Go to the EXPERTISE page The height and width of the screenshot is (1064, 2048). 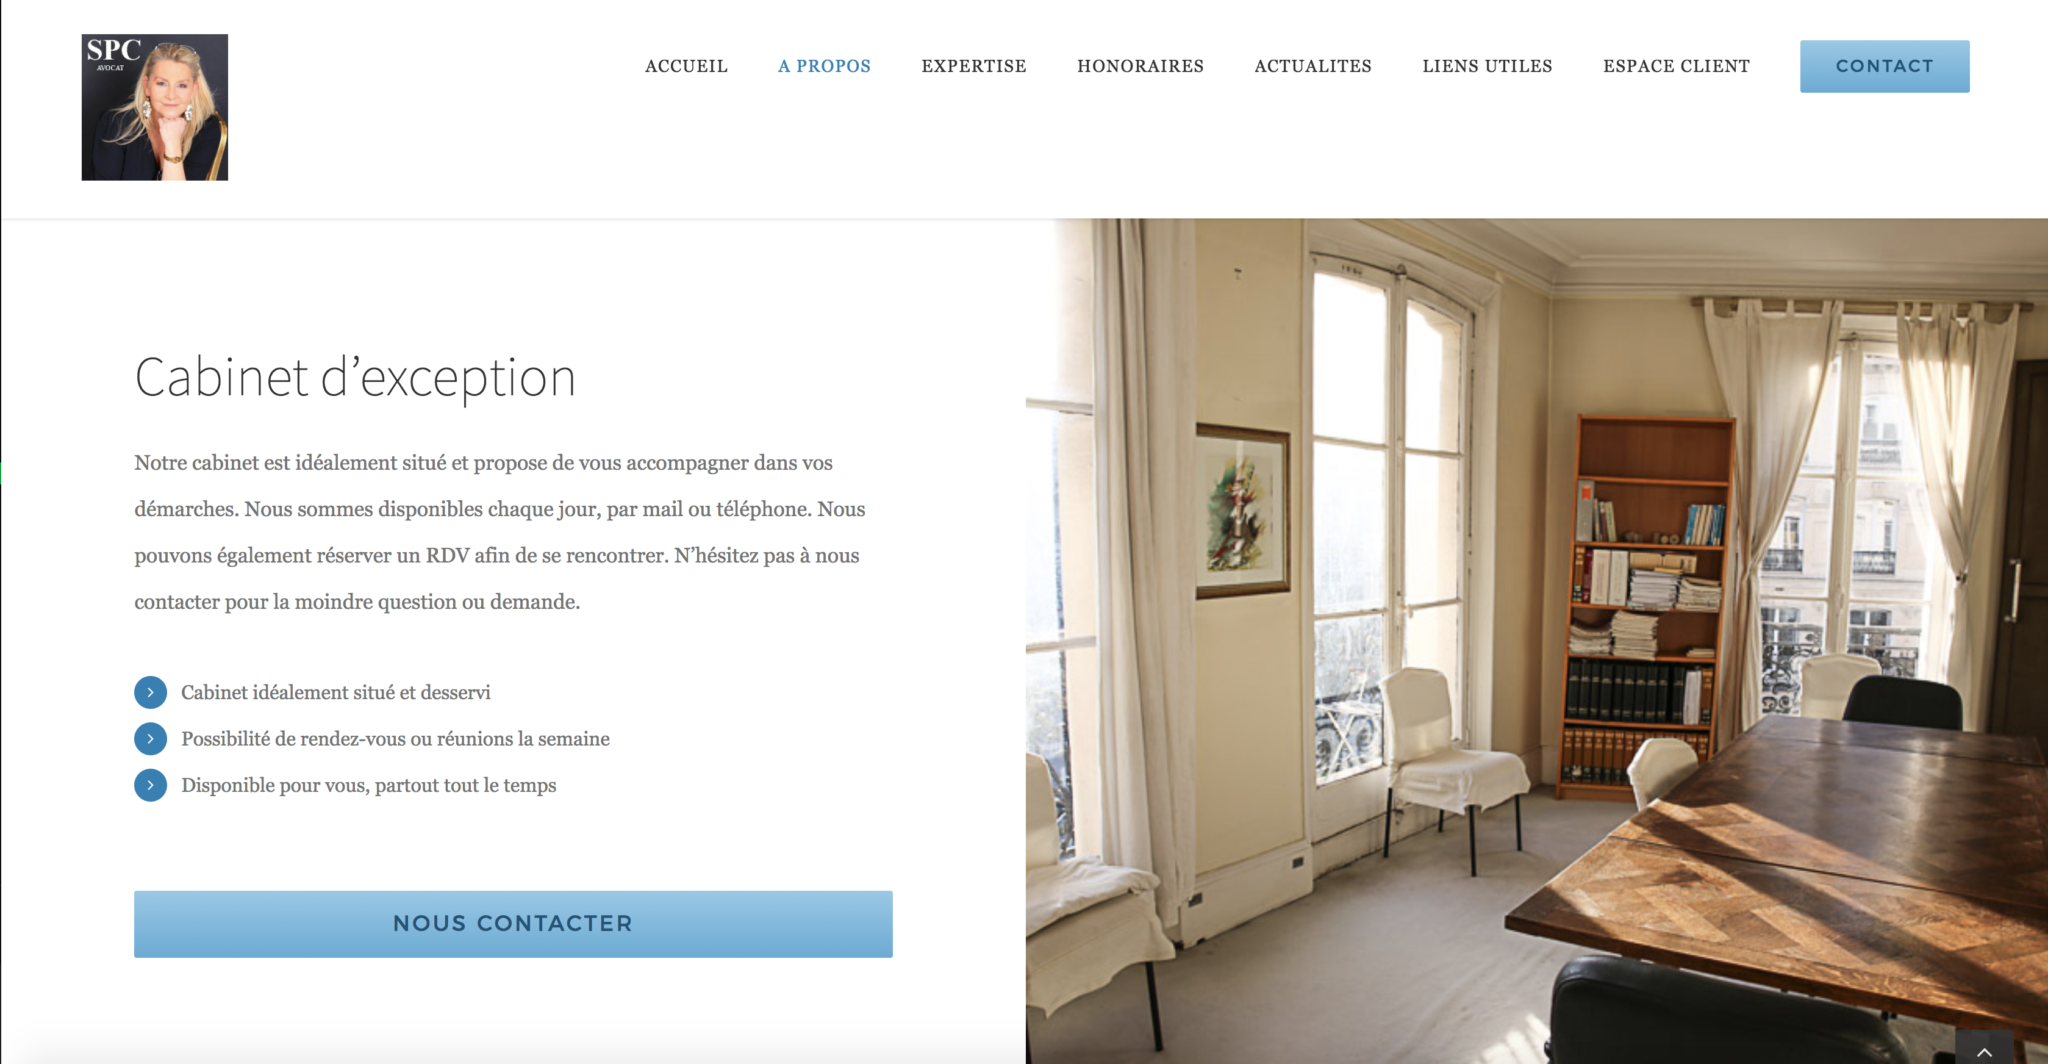click(974, 66)
